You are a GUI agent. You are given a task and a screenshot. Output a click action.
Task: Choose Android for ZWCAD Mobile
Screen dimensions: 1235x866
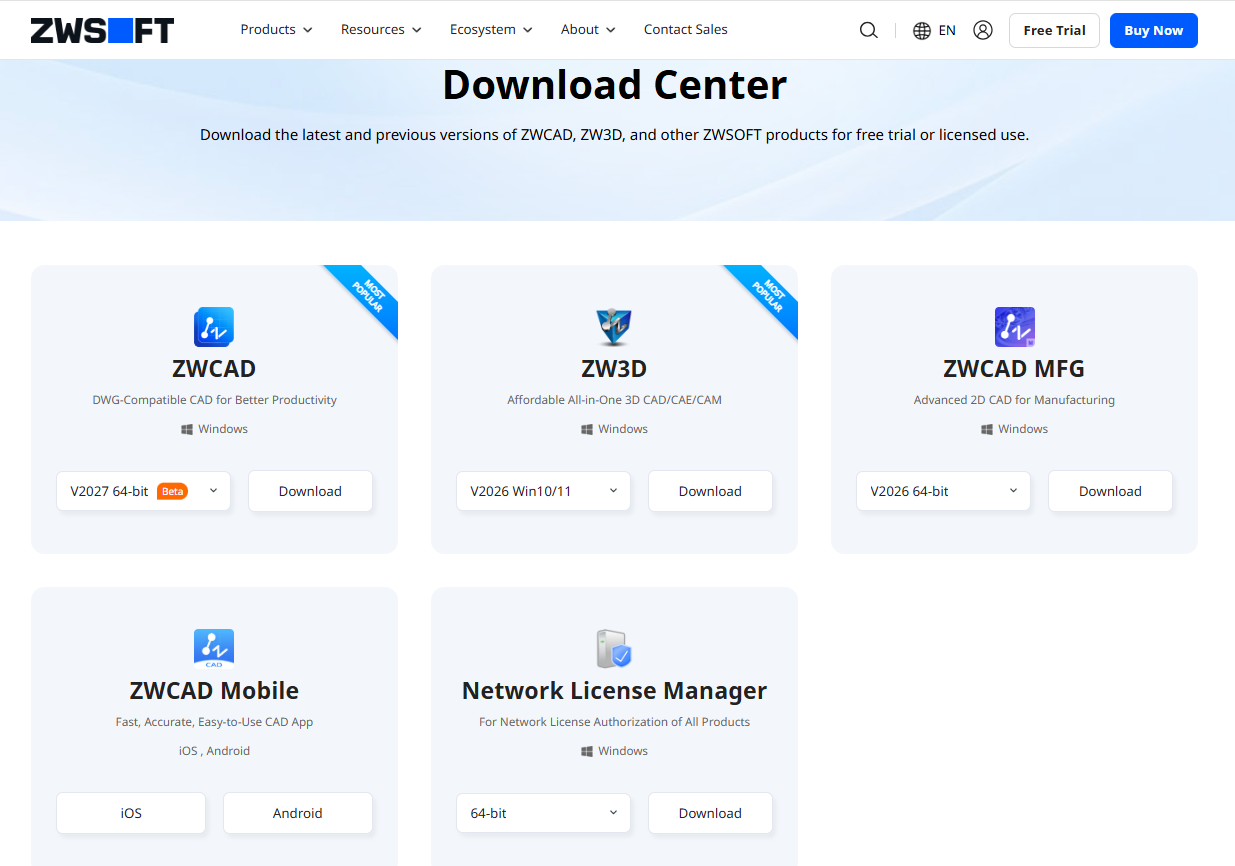tap(298, 813)
